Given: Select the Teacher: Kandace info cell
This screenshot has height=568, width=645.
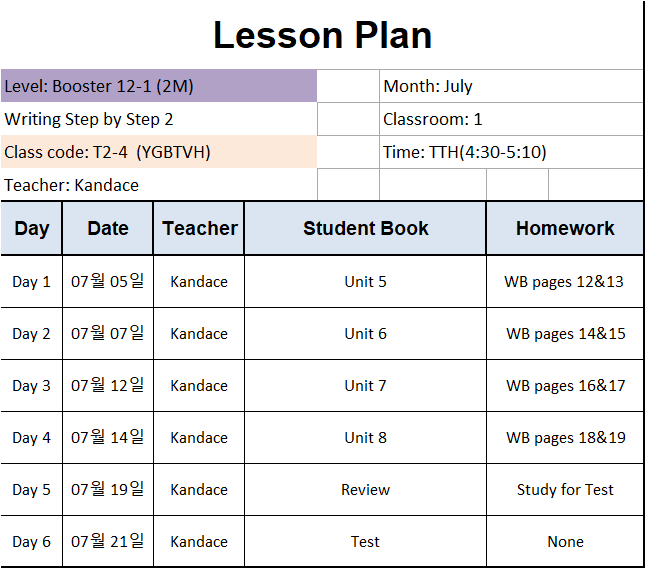Looking at the screenshot, I should tap(159, 185).
